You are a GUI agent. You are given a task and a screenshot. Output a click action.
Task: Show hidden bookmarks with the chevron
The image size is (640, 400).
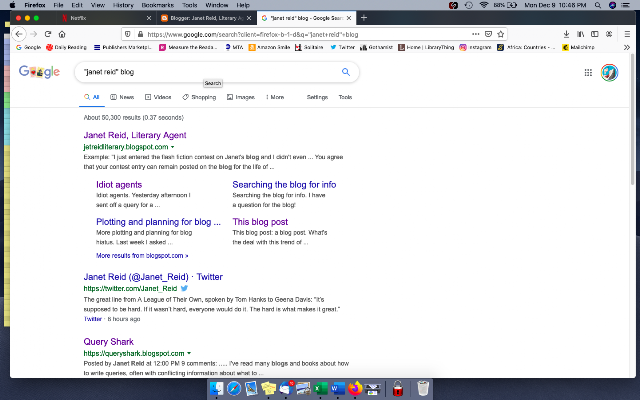click(x=627, y=47)
